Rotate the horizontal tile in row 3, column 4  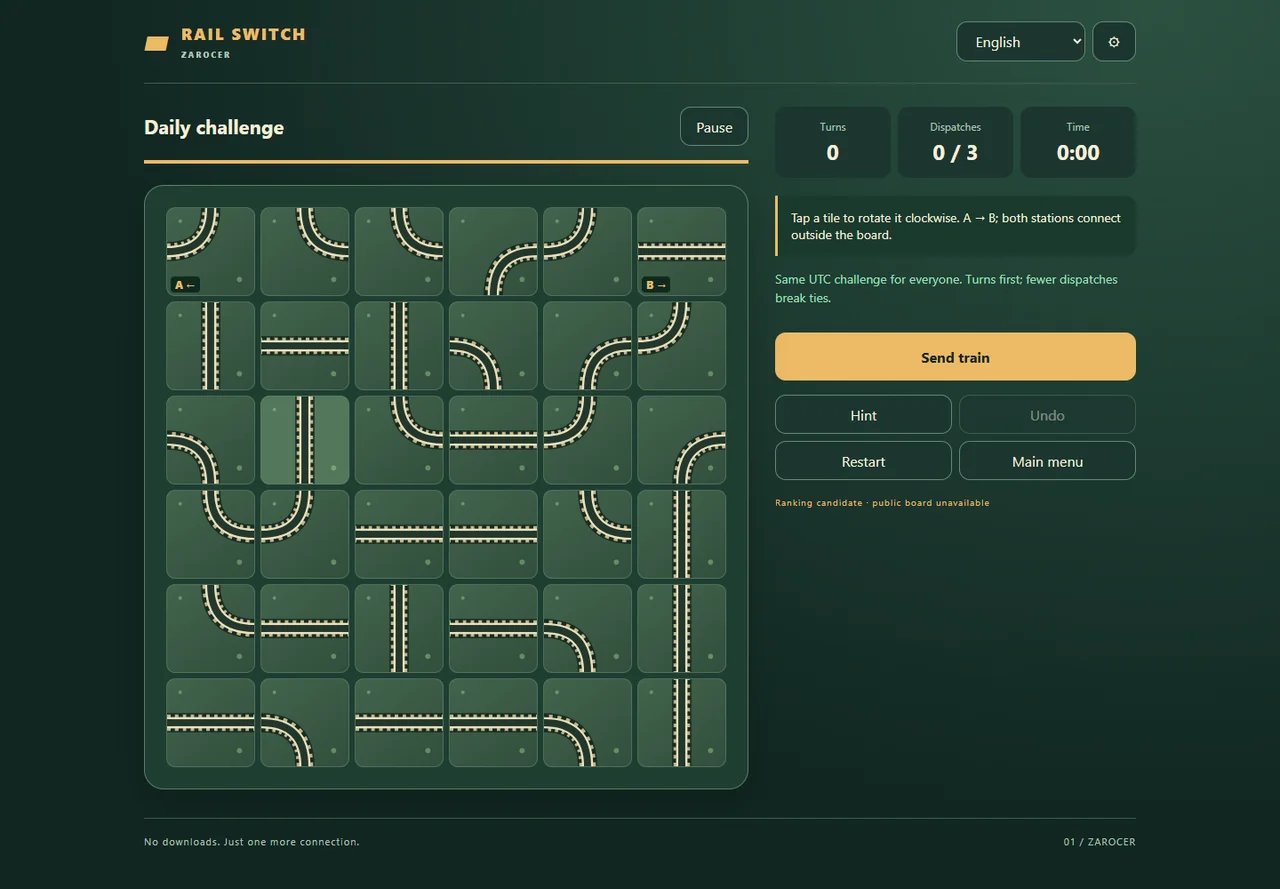click(493, 440)
